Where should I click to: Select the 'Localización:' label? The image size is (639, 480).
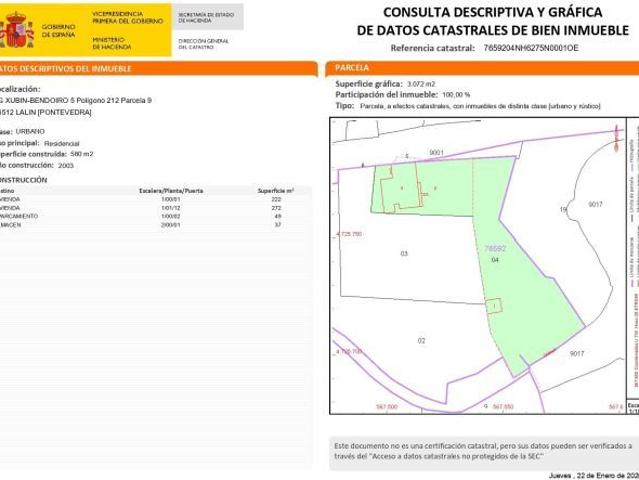point(20,89)
